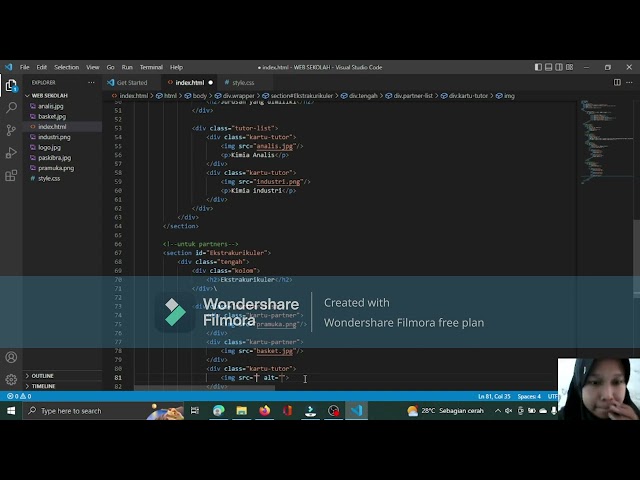Click unsaved dot on index.html tab
The image size is (640, 480).
pyautogui.click(x=211, y=82)
